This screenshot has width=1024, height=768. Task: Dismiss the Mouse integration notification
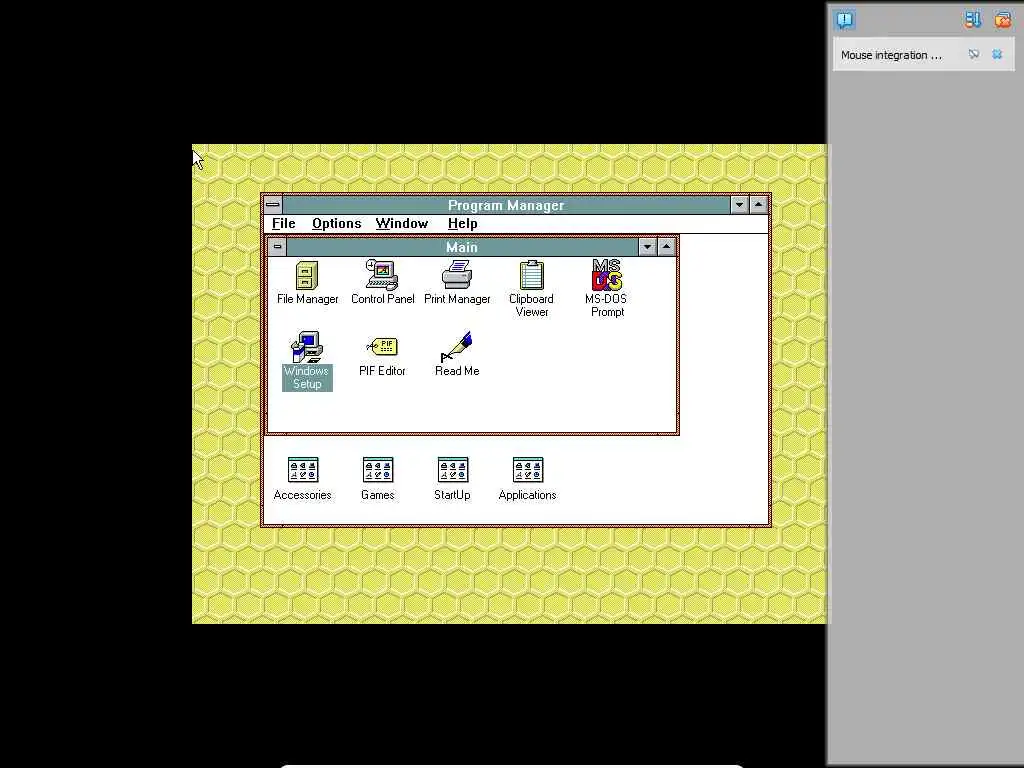997,54
